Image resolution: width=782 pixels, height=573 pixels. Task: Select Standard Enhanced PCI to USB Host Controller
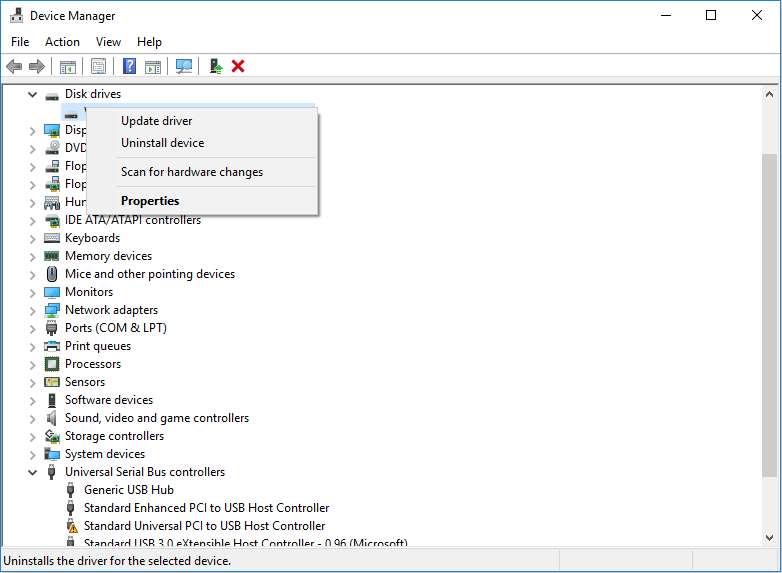pyautogui.click(x=206, y=508)
